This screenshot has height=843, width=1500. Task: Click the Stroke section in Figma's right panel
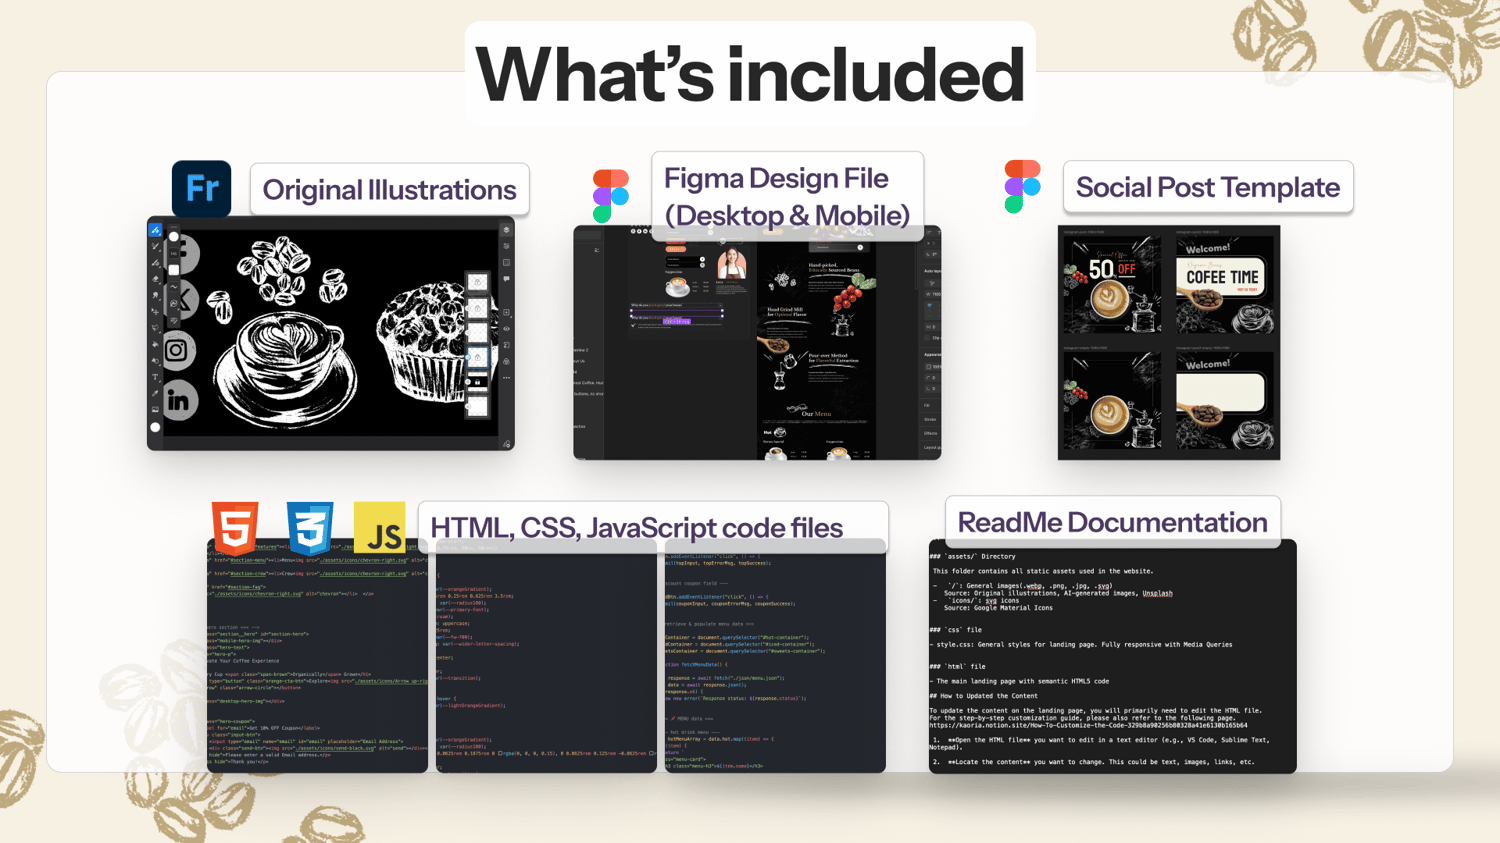[x=930, y=419]
